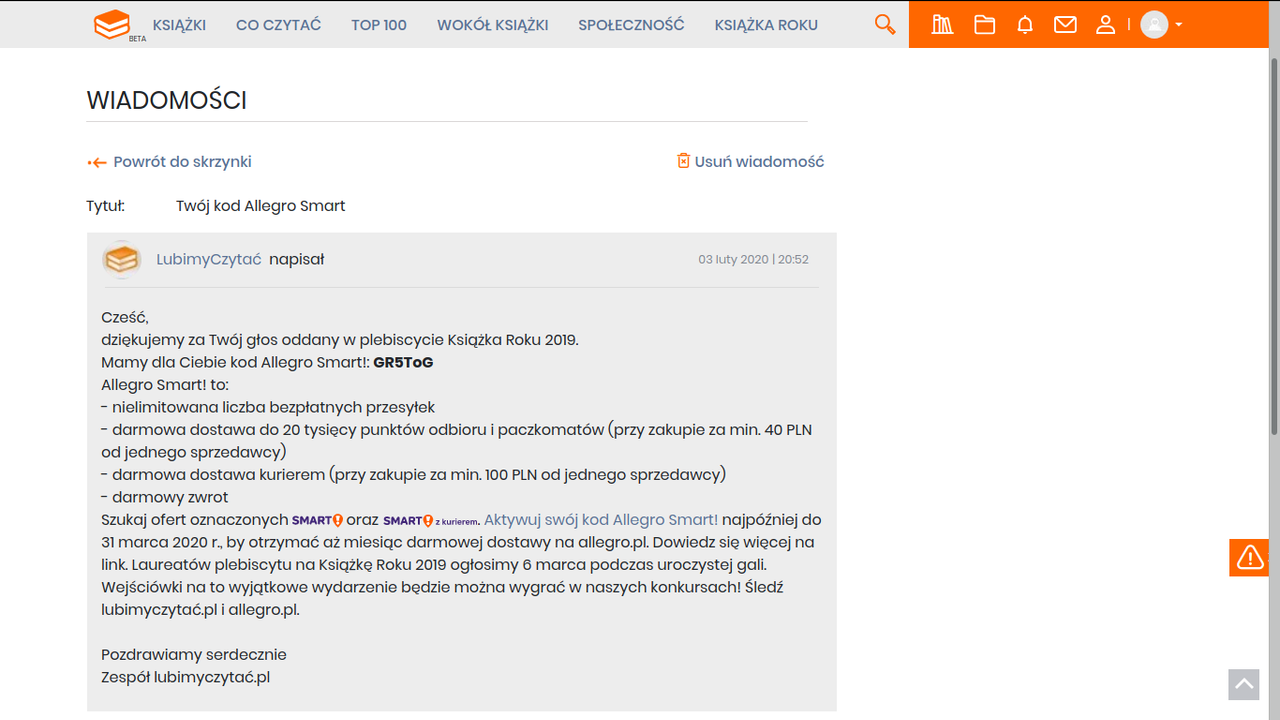Open the friends person icon
This screenshot has height=720, width=1280.
[x=1105, y=24]
